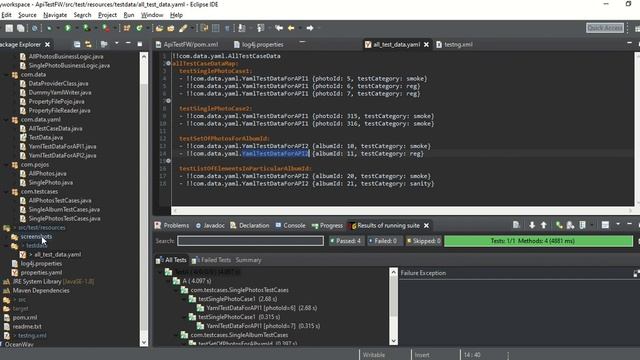Maximize the Package Explorer view

140,44
